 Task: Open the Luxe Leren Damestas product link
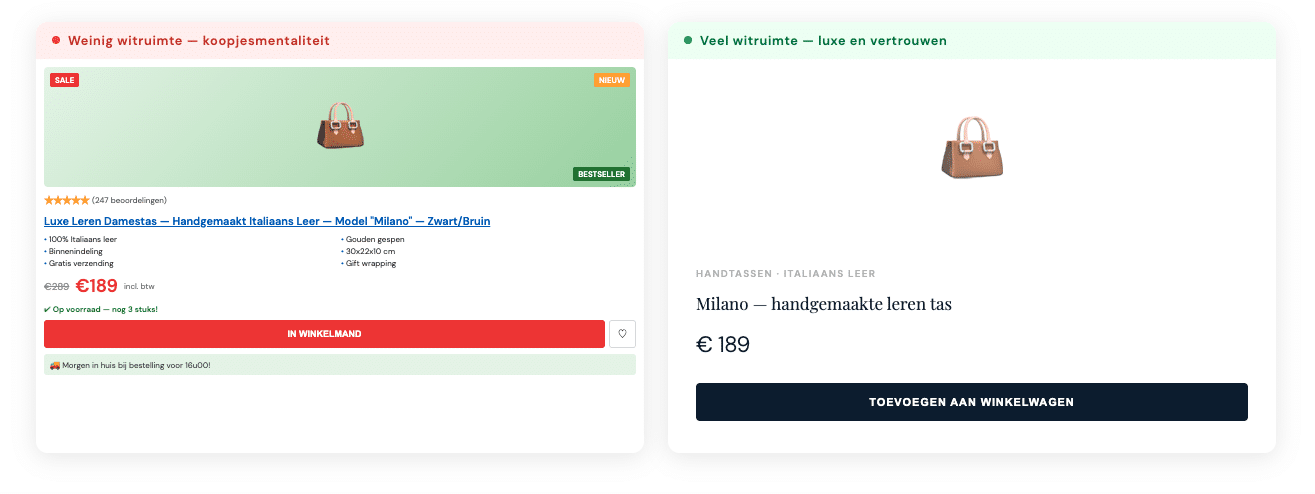pos(267,221)
